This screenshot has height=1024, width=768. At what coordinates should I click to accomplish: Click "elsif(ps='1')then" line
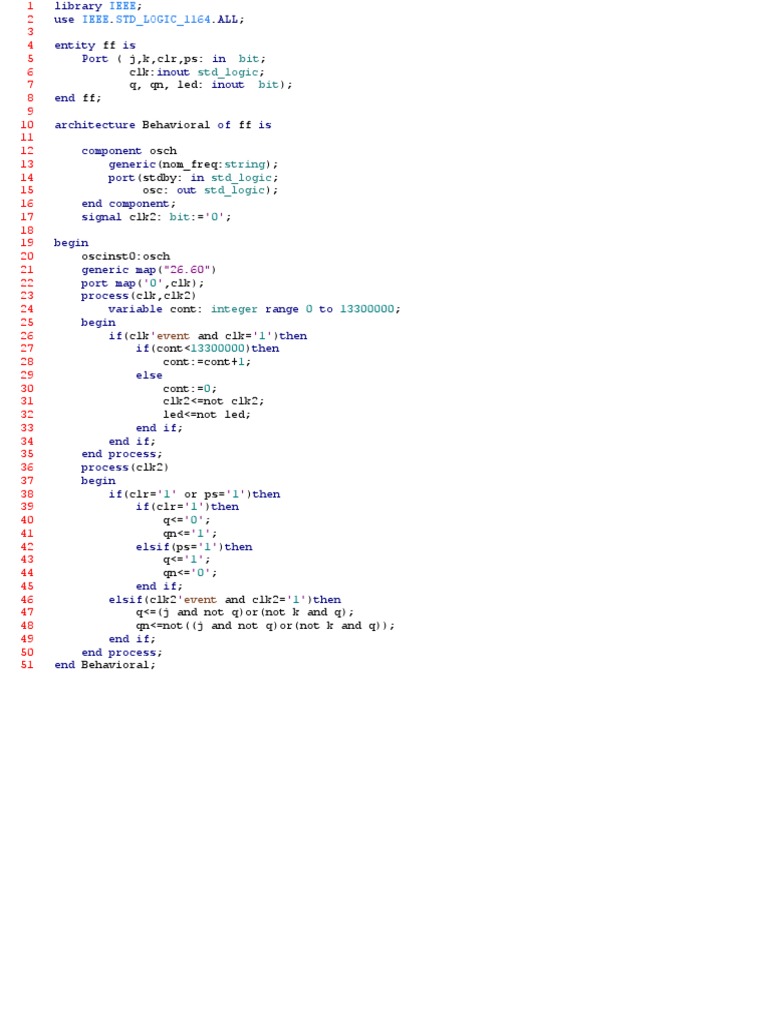pyautogui.click(x=194, y=547)
